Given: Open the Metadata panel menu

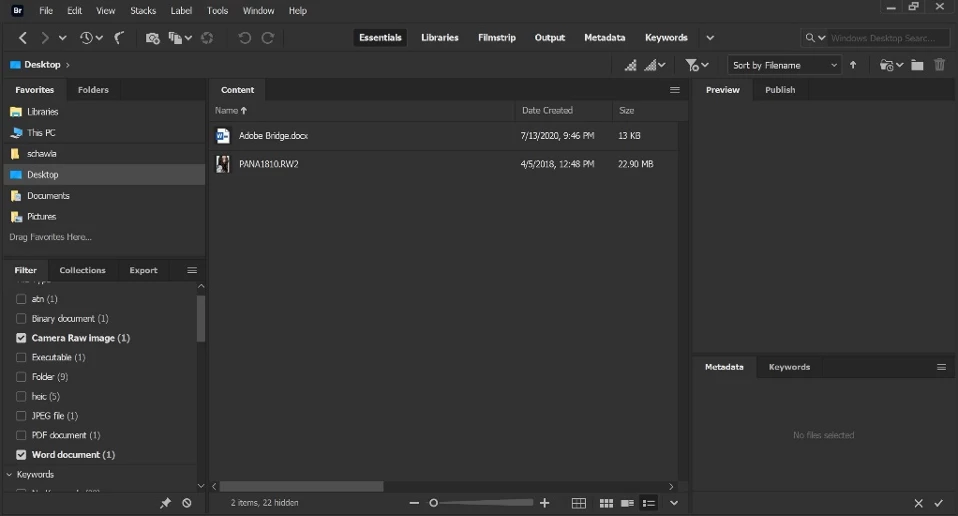Looking at the screenshot, I should point(942,367).
